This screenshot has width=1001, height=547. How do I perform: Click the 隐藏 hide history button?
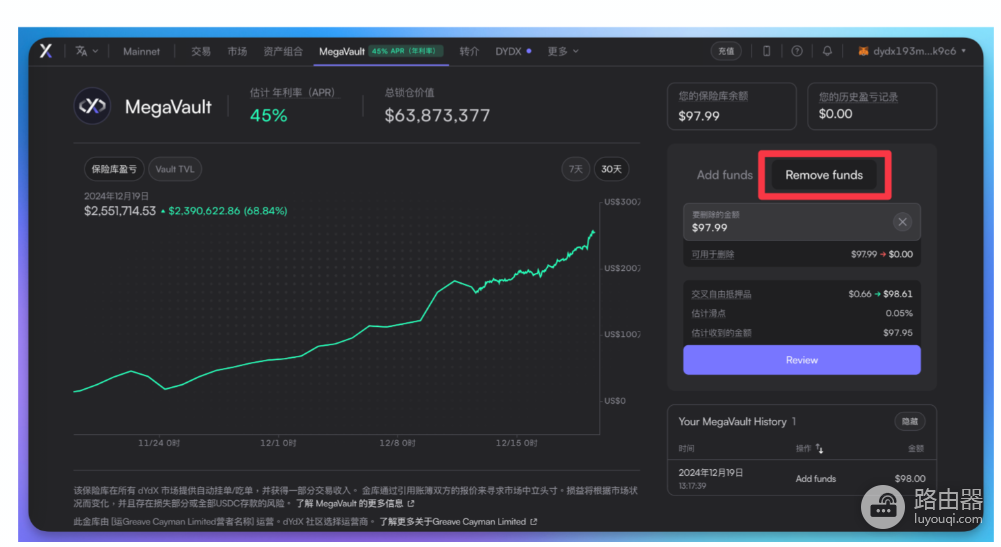[x=910, y=421]
